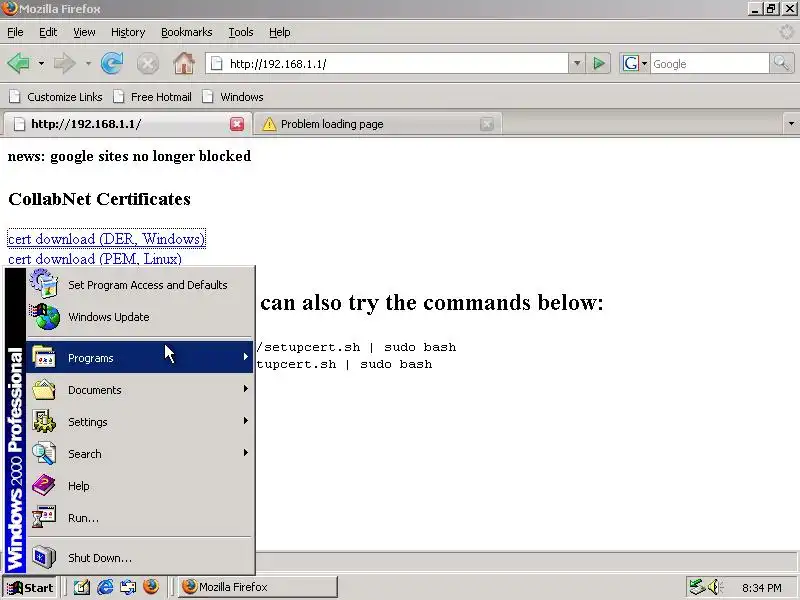This screenshot has height=600, width=800.
Task: Reload the page with the refresh icon
Action: click(x=112, y=64)
